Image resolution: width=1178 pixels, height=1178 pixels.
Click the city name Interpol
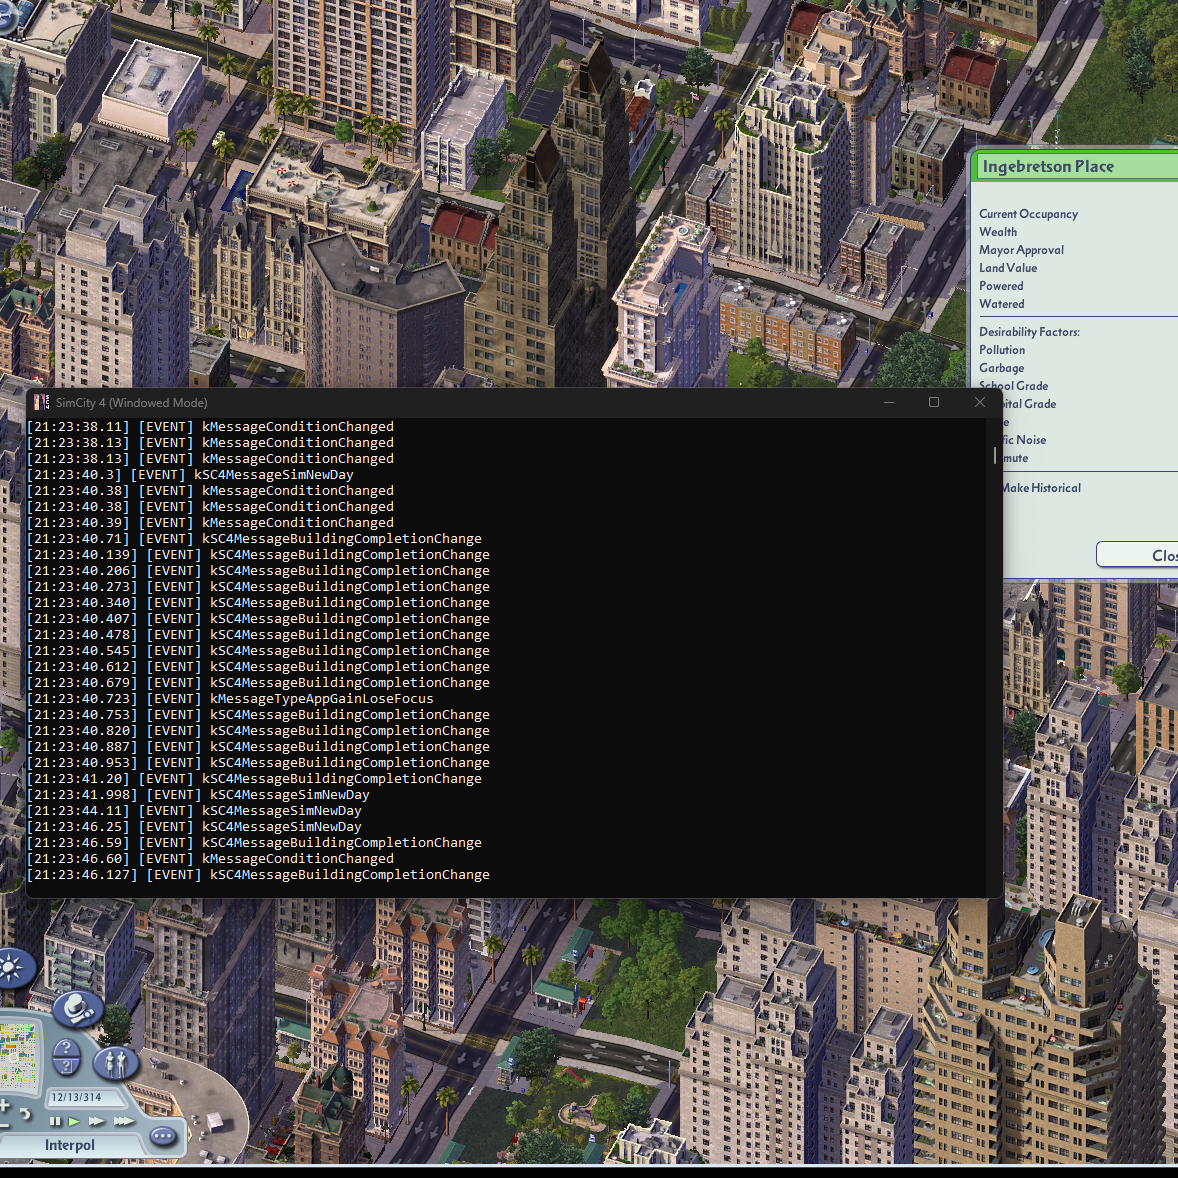tap(70, 1144)
